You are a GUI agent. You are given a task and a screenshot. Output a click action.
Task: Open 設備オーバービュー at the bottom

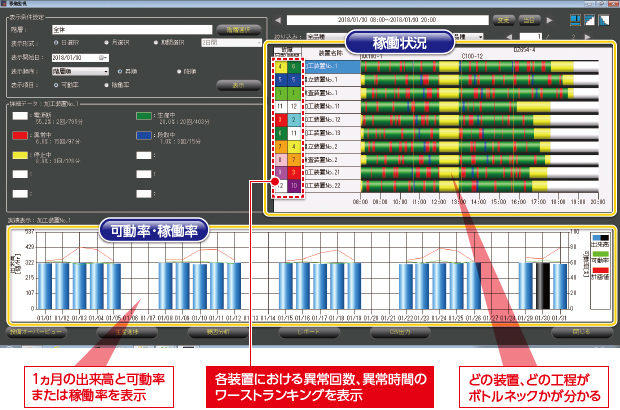(x=36, y=332)
